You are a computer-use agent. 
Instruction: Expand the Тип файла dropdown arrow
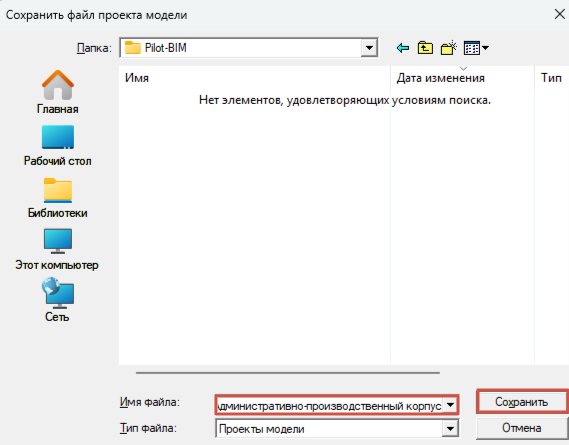[450, 429]
